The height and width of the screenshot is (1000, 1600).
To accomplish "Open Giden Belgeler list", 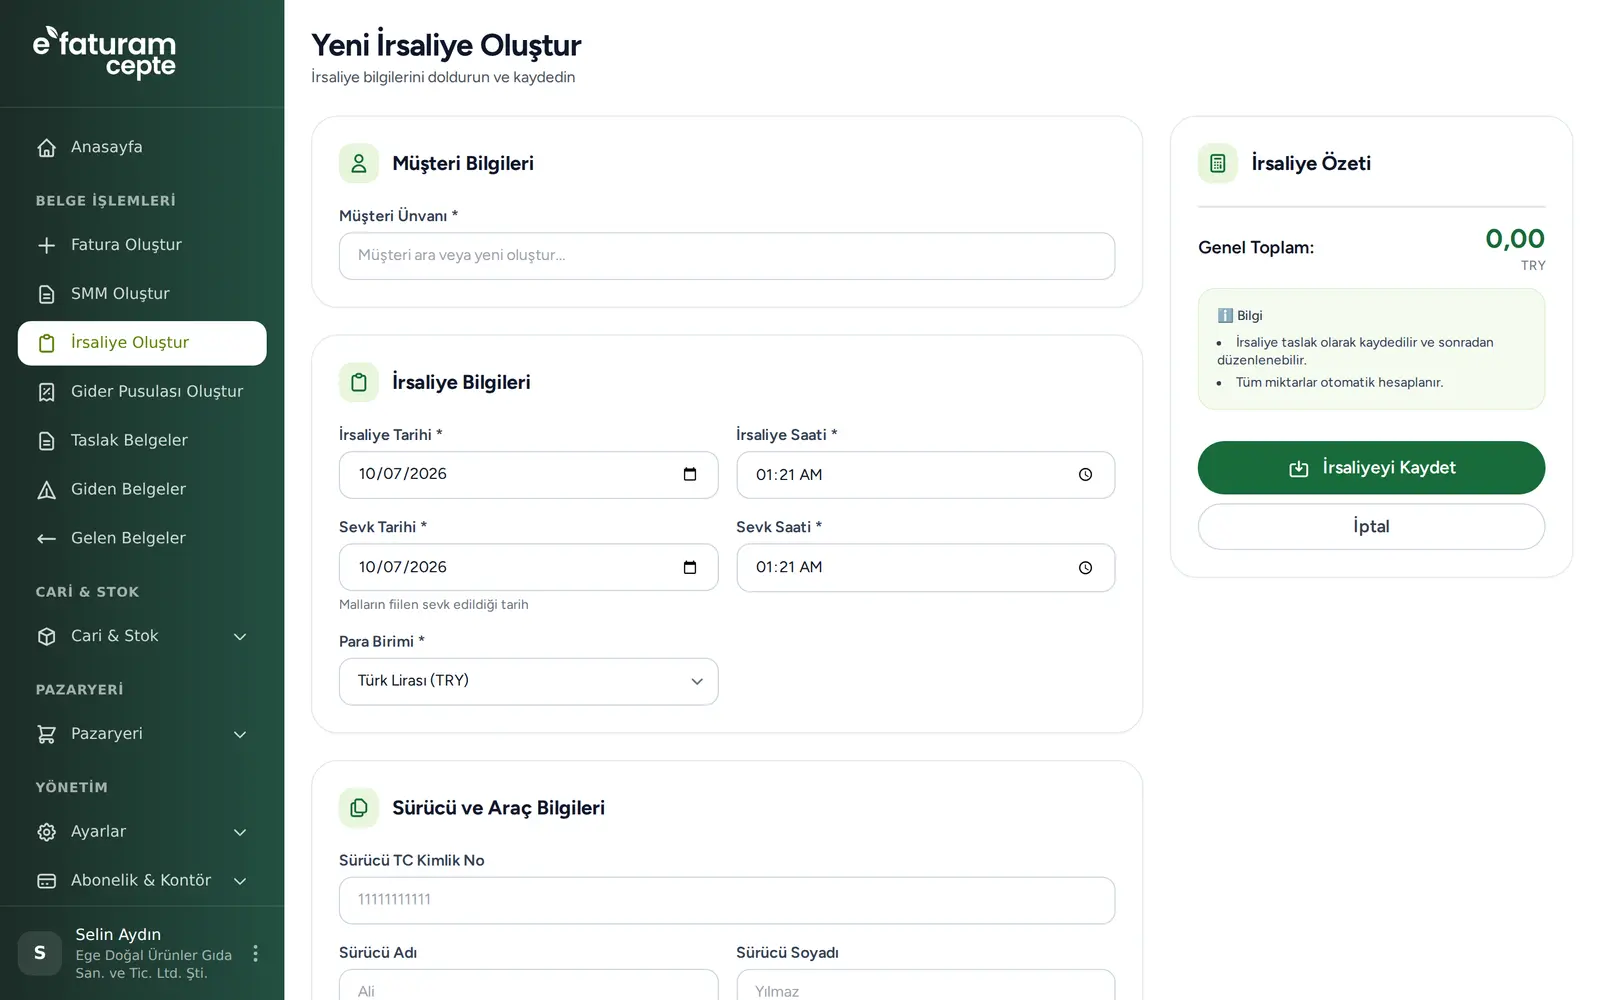I will (142, 490).
